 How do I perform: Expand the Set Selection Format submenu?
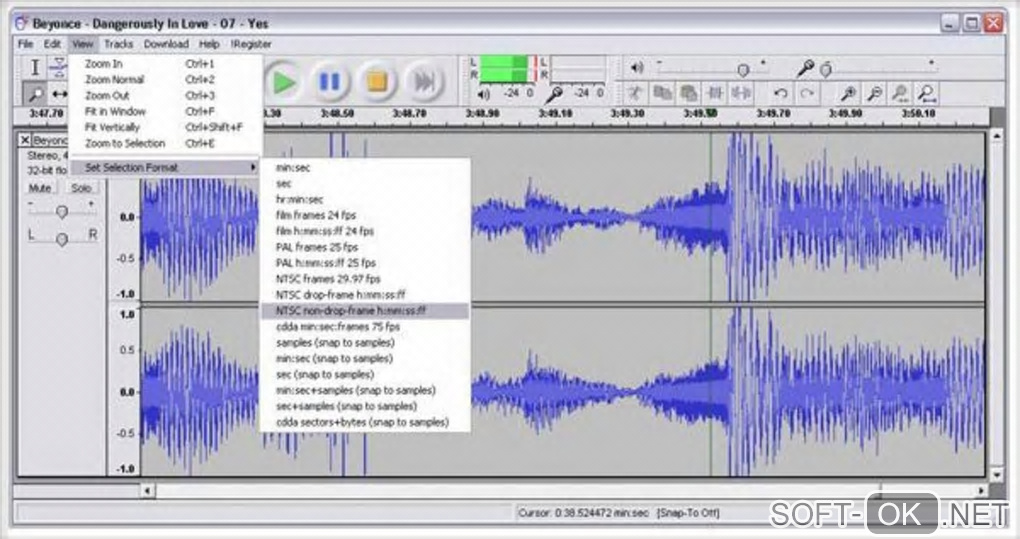(x=165, y=168)
